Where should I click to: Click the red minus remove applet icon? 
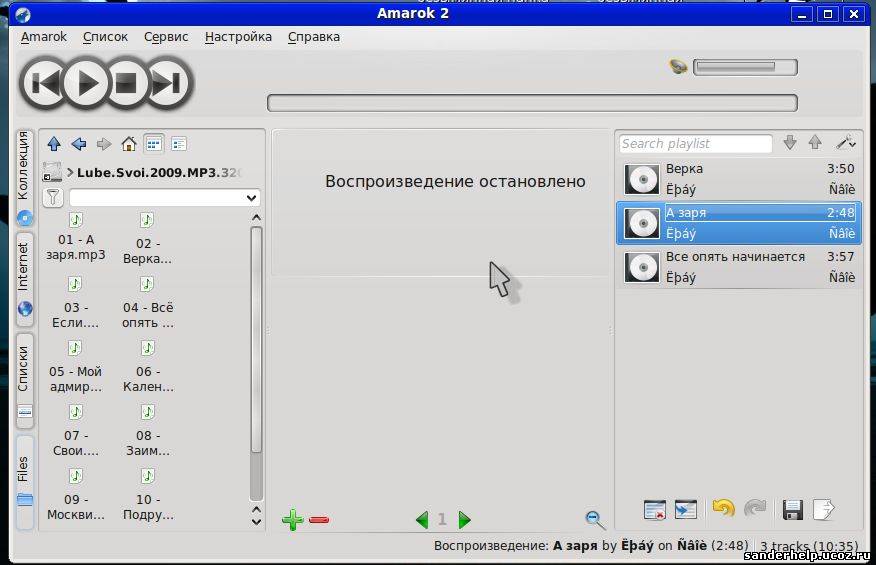click(x=319, y=520)
